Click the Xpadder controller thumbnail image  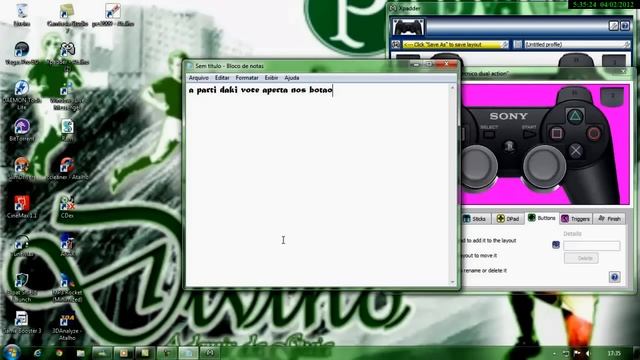pos(408,27)
